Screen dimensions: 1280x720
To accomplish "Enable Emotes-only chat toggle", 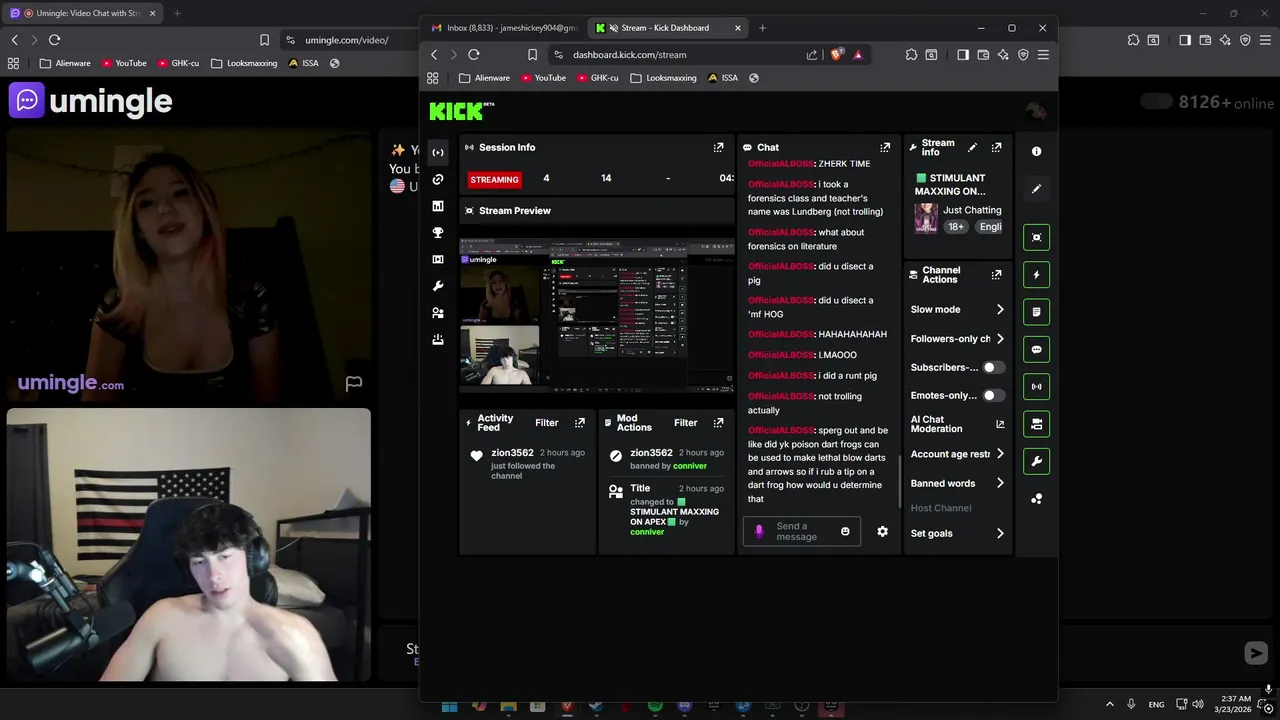I will point(992,395).
